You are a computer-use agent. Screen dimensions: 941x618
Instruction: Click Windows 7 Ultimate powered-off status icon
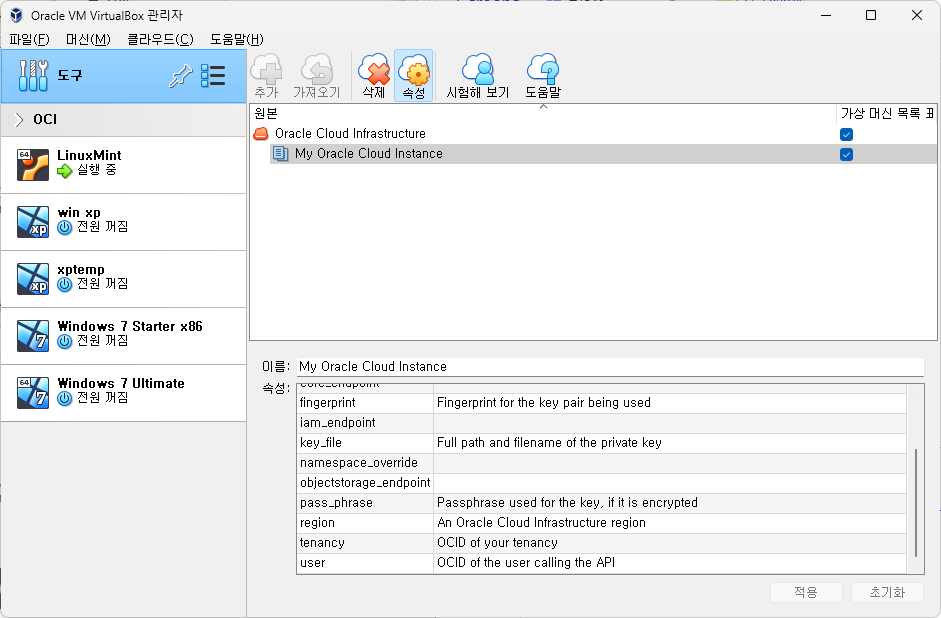pos(64,399)
